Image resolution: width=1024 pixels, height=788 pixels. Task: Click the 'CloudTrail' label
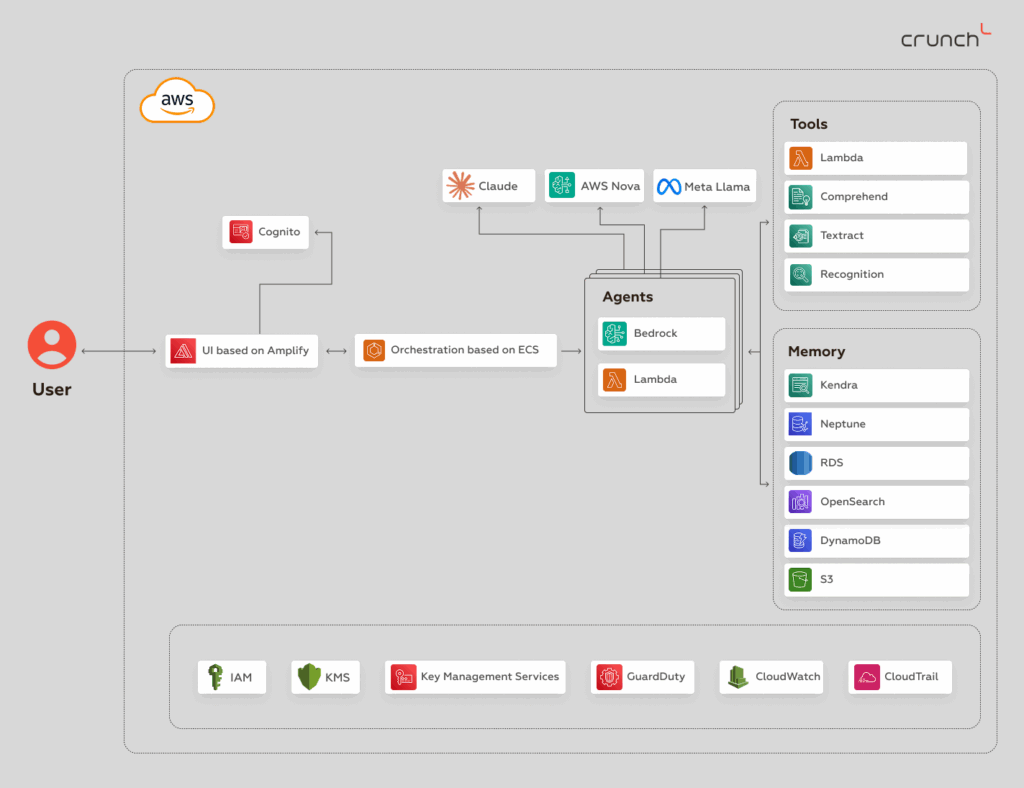(x=911, y=677)
